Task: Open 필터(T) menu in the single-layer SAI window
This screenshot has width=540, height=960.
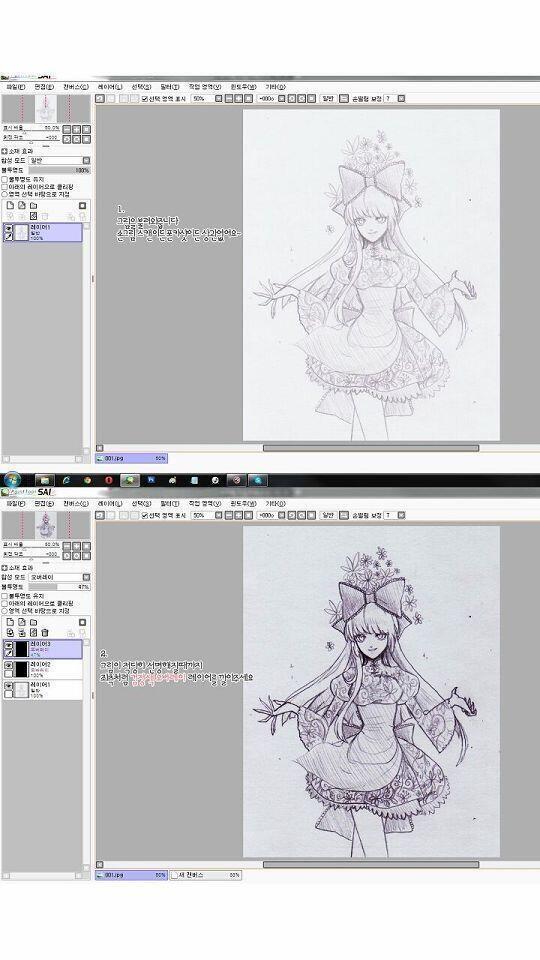Action: [x=170, y=87]
